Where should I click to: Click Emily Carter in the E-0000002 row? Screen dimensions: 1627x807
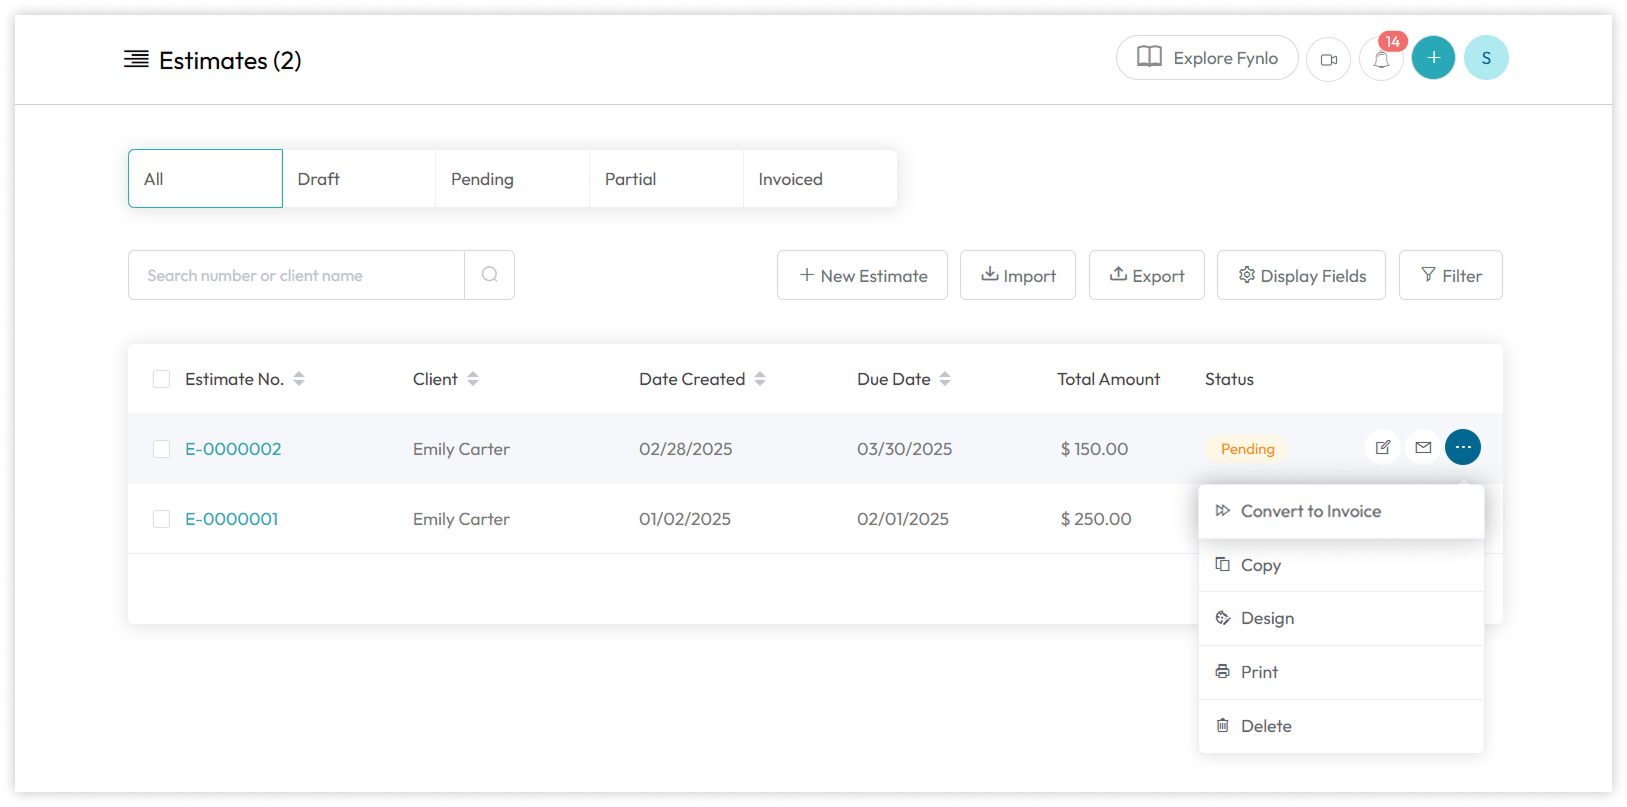click(x=461, y=449)
